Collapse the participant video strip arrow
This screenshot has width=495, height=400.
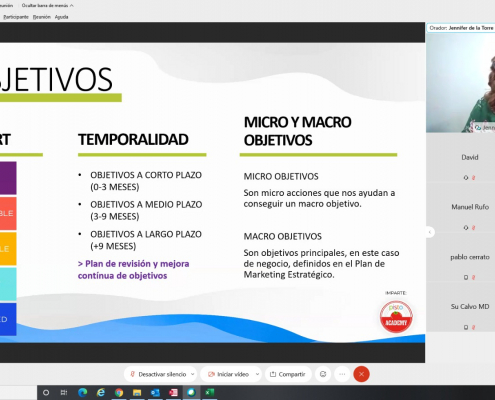click(x=430, y=232)
